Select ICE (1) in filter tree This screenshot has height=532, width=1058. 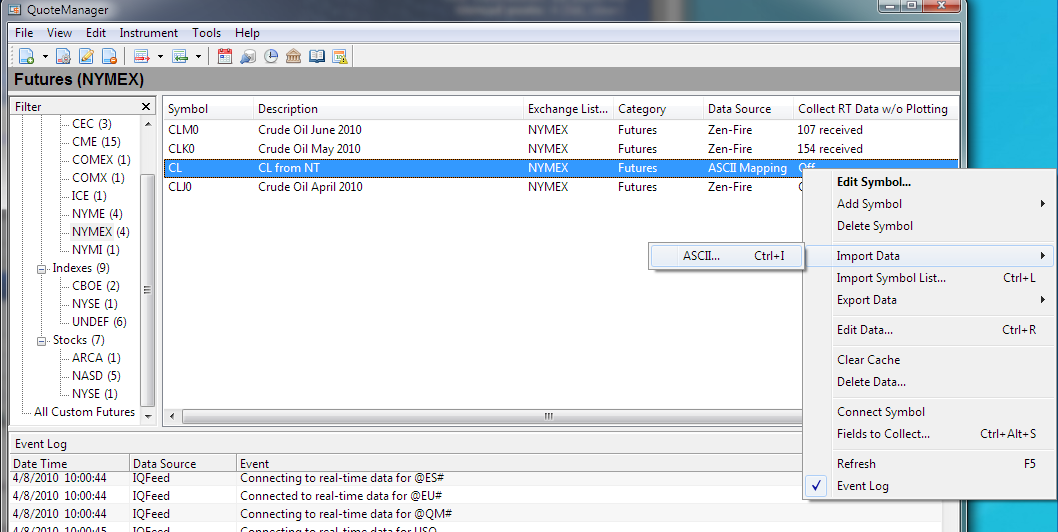[89, 196]
